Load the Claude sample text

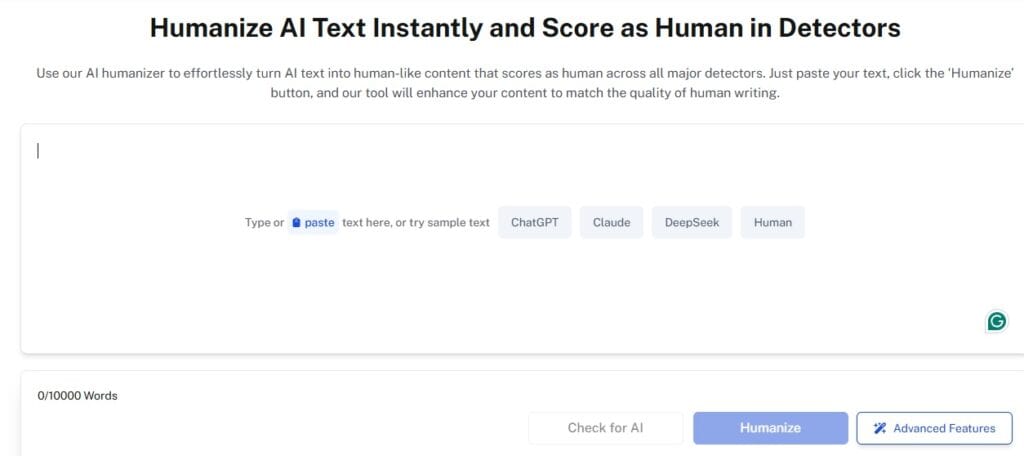(611, 222)
